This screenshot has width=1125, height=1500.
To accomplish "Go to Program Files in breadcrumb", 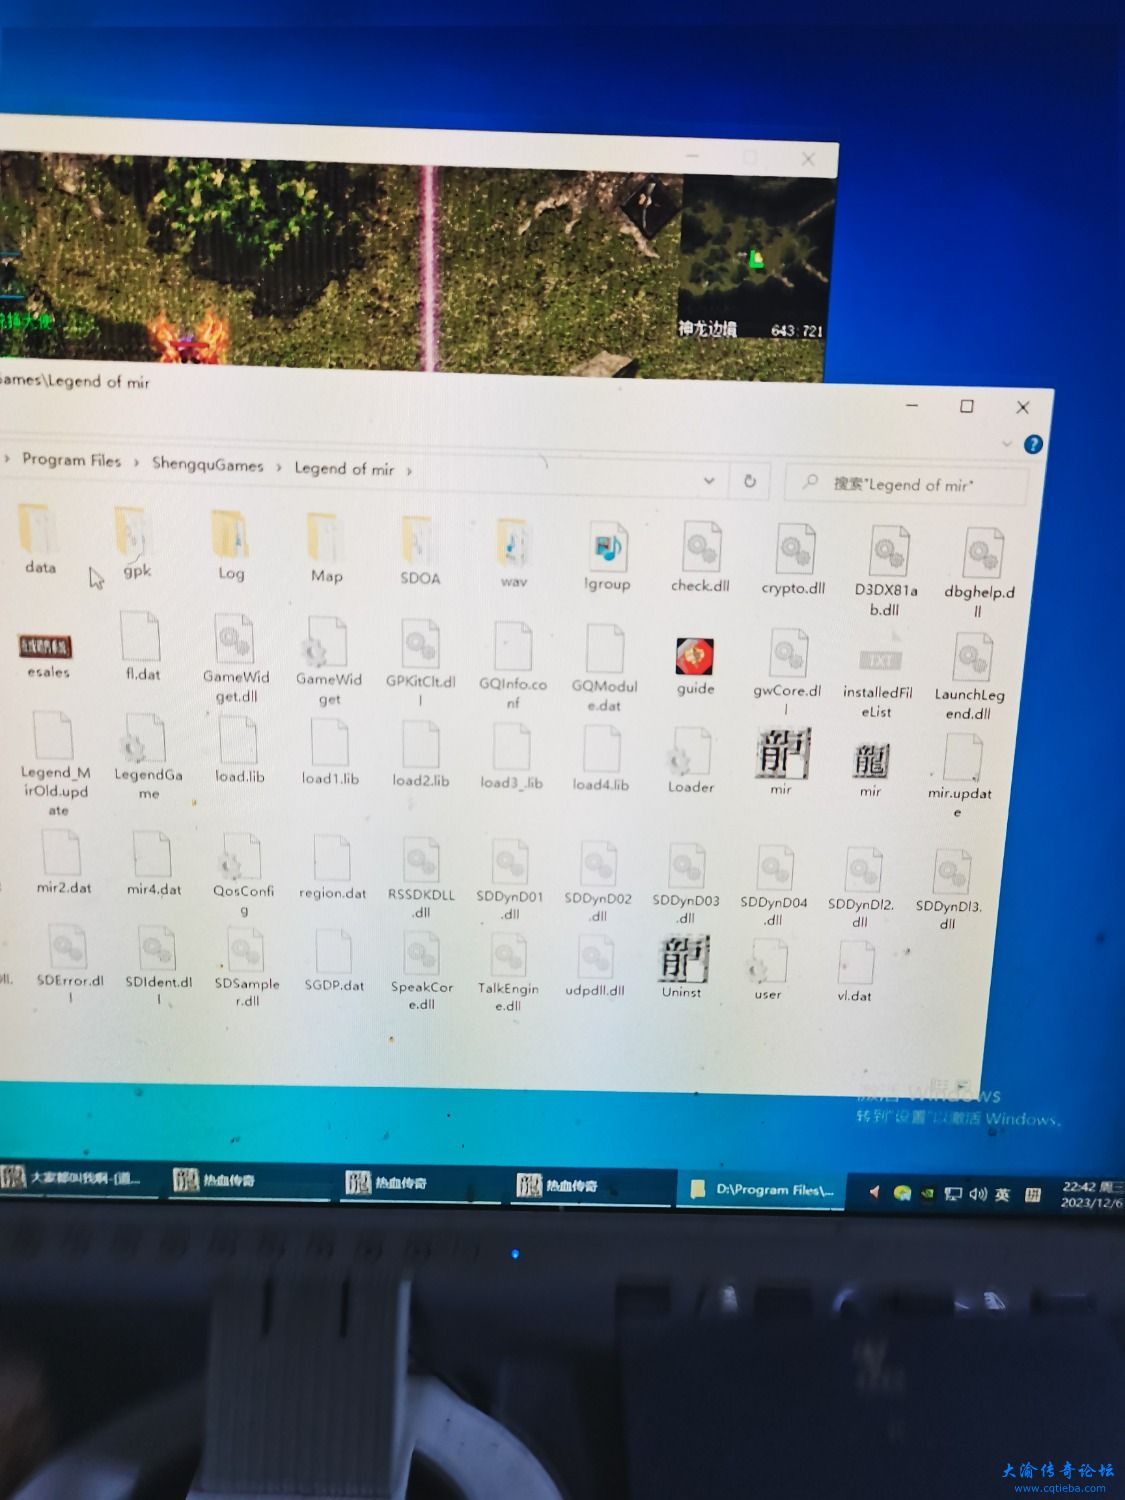I will (x=71, y=461).
